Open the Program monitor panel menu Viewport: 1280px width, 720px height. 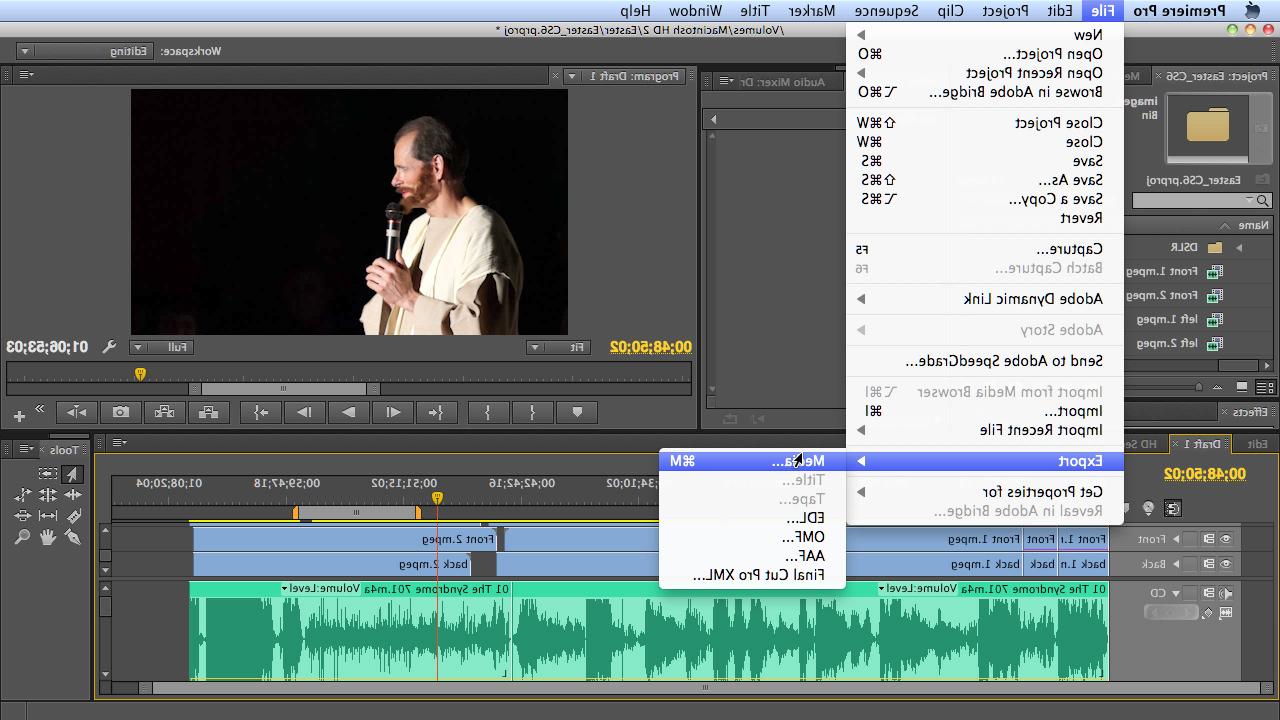[25, 75]
